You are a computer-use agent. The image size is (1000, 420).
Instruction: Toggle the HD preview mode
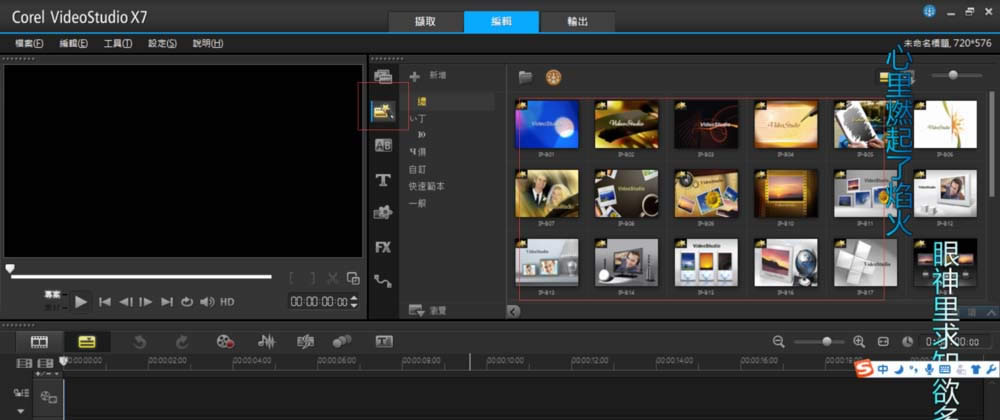(x=227, y=302)
